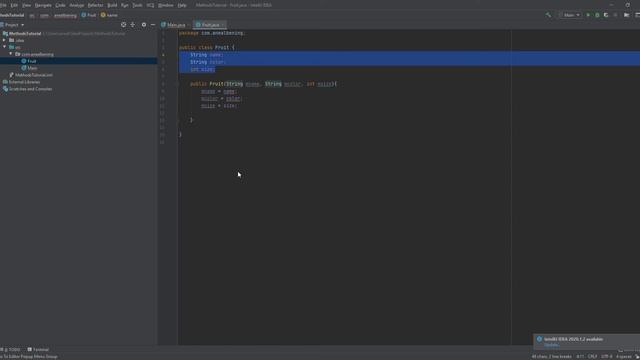The image size is (640, 360).
Task: Open the Navigate menu
Action: coord(43,5)
